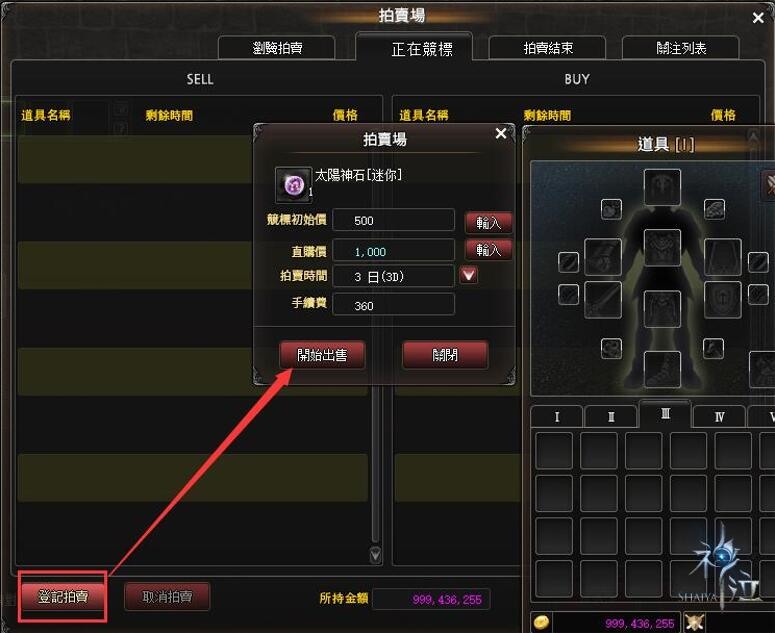
Task: Click the 取消拍賣 button
Action: pyautogui.click(x=167, y=596)
